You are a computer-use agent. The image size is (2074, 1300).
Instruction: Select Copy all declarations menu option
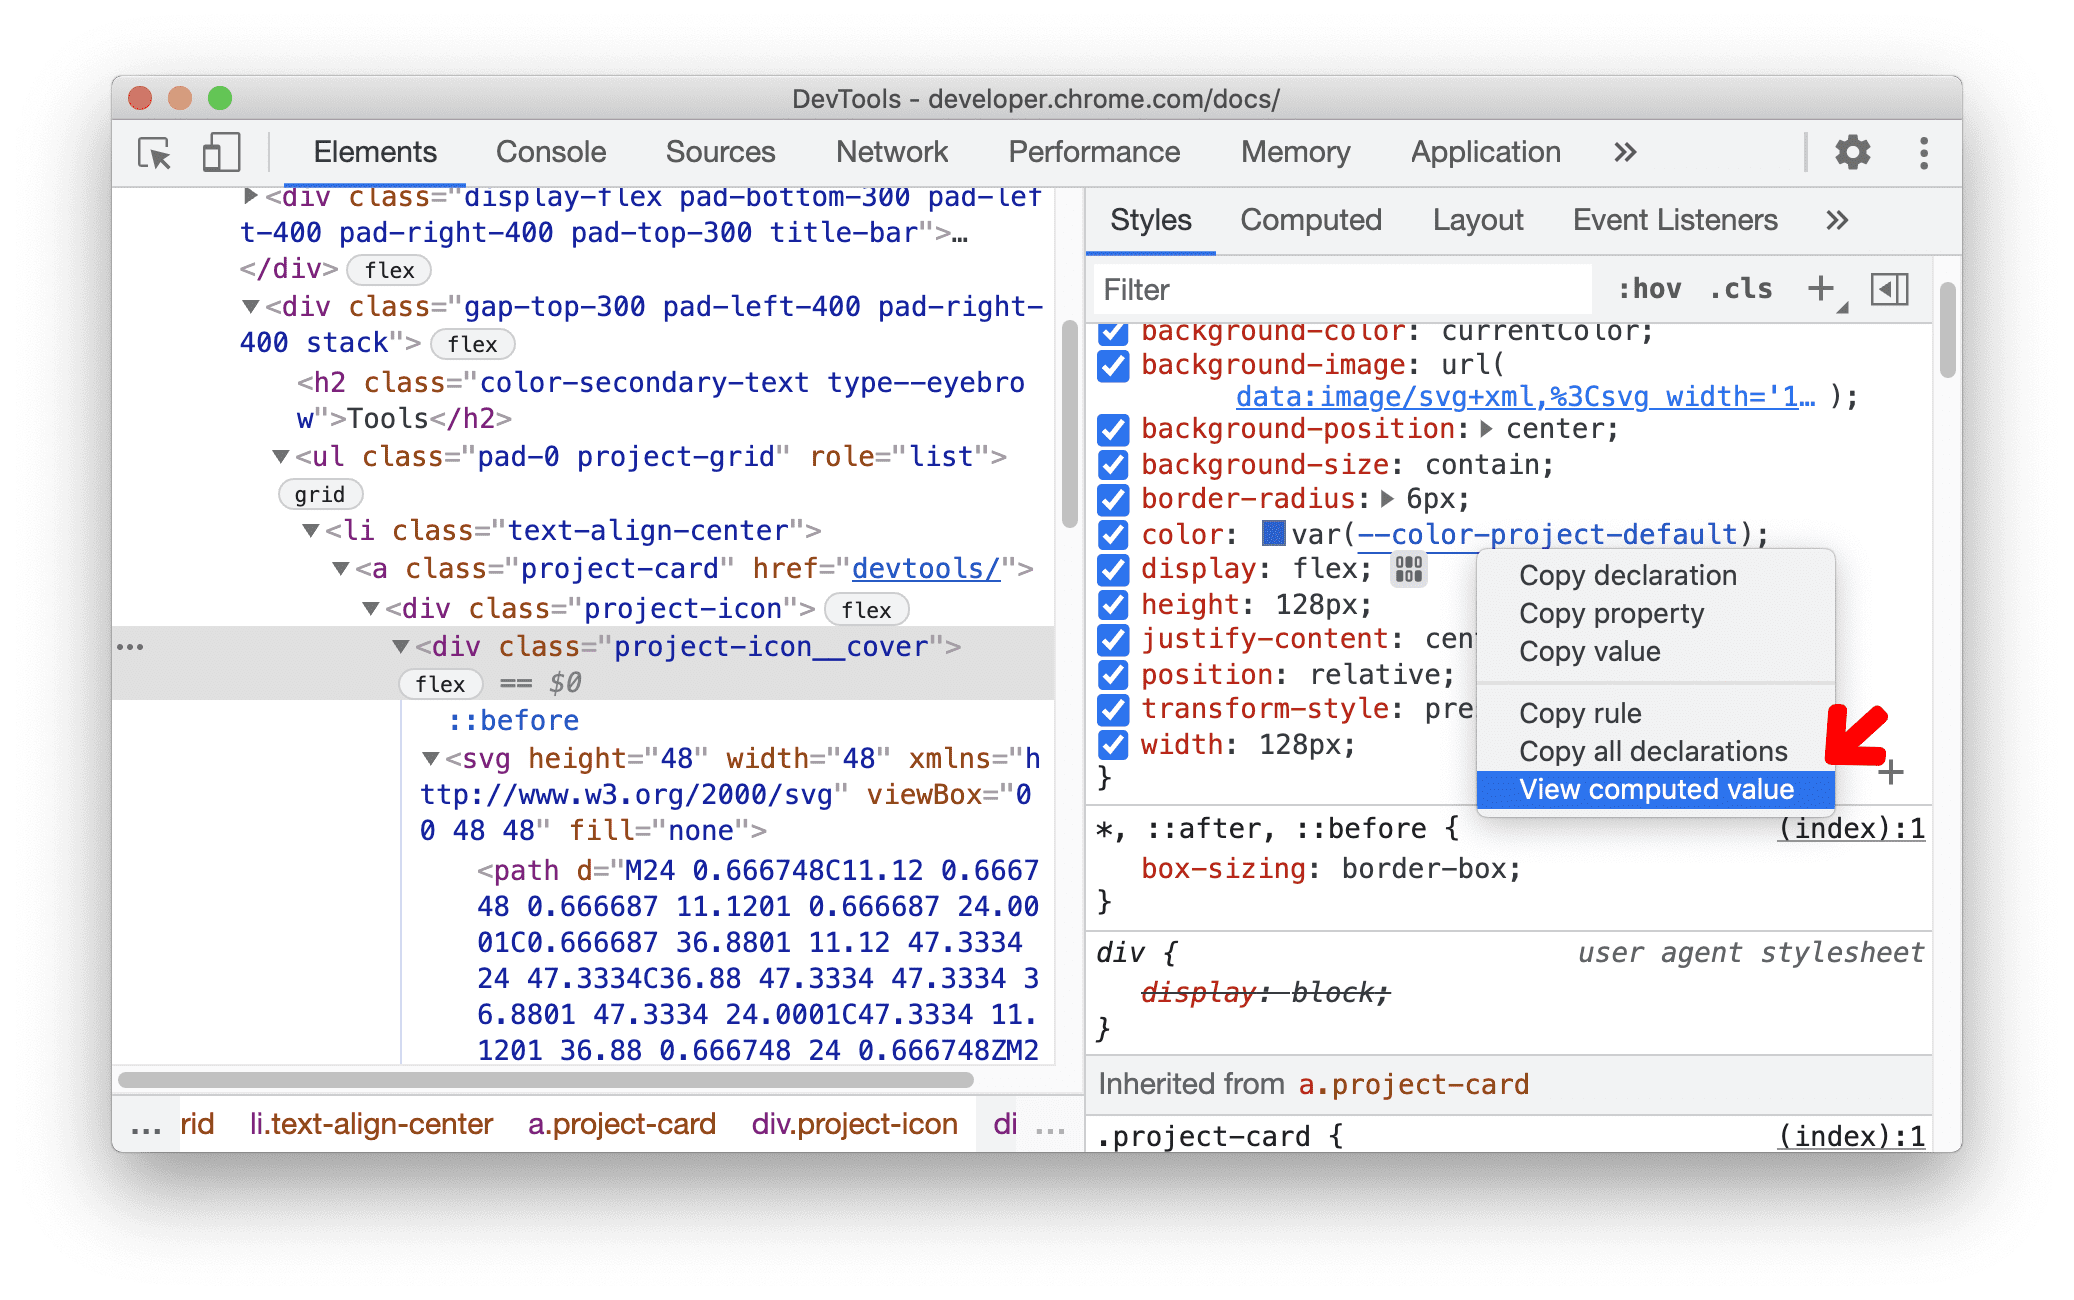(1650, 749)
